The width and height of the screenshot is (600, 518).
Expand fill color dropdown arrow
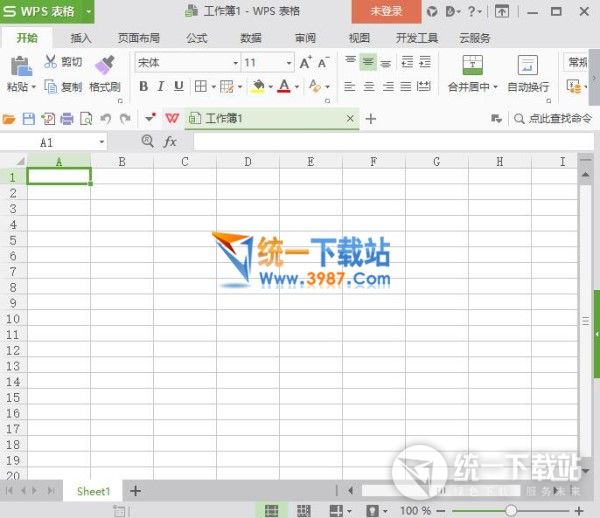271,87
